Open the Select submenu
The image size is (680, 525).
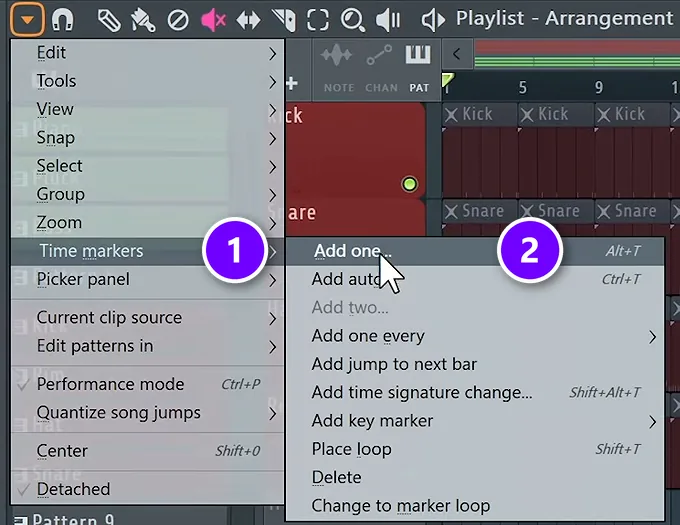tap(147, 166)
